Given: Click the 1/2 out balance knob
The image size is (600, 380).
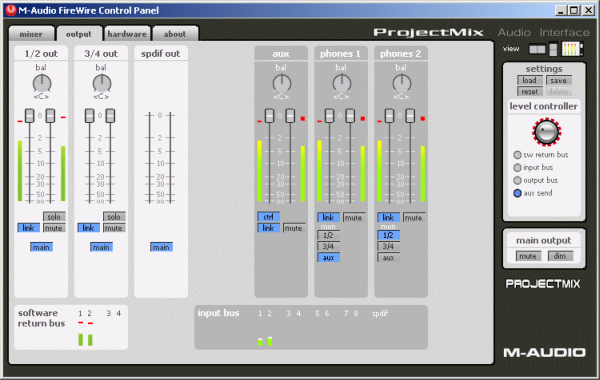Looking at the screenshot, I should (42, 83).
